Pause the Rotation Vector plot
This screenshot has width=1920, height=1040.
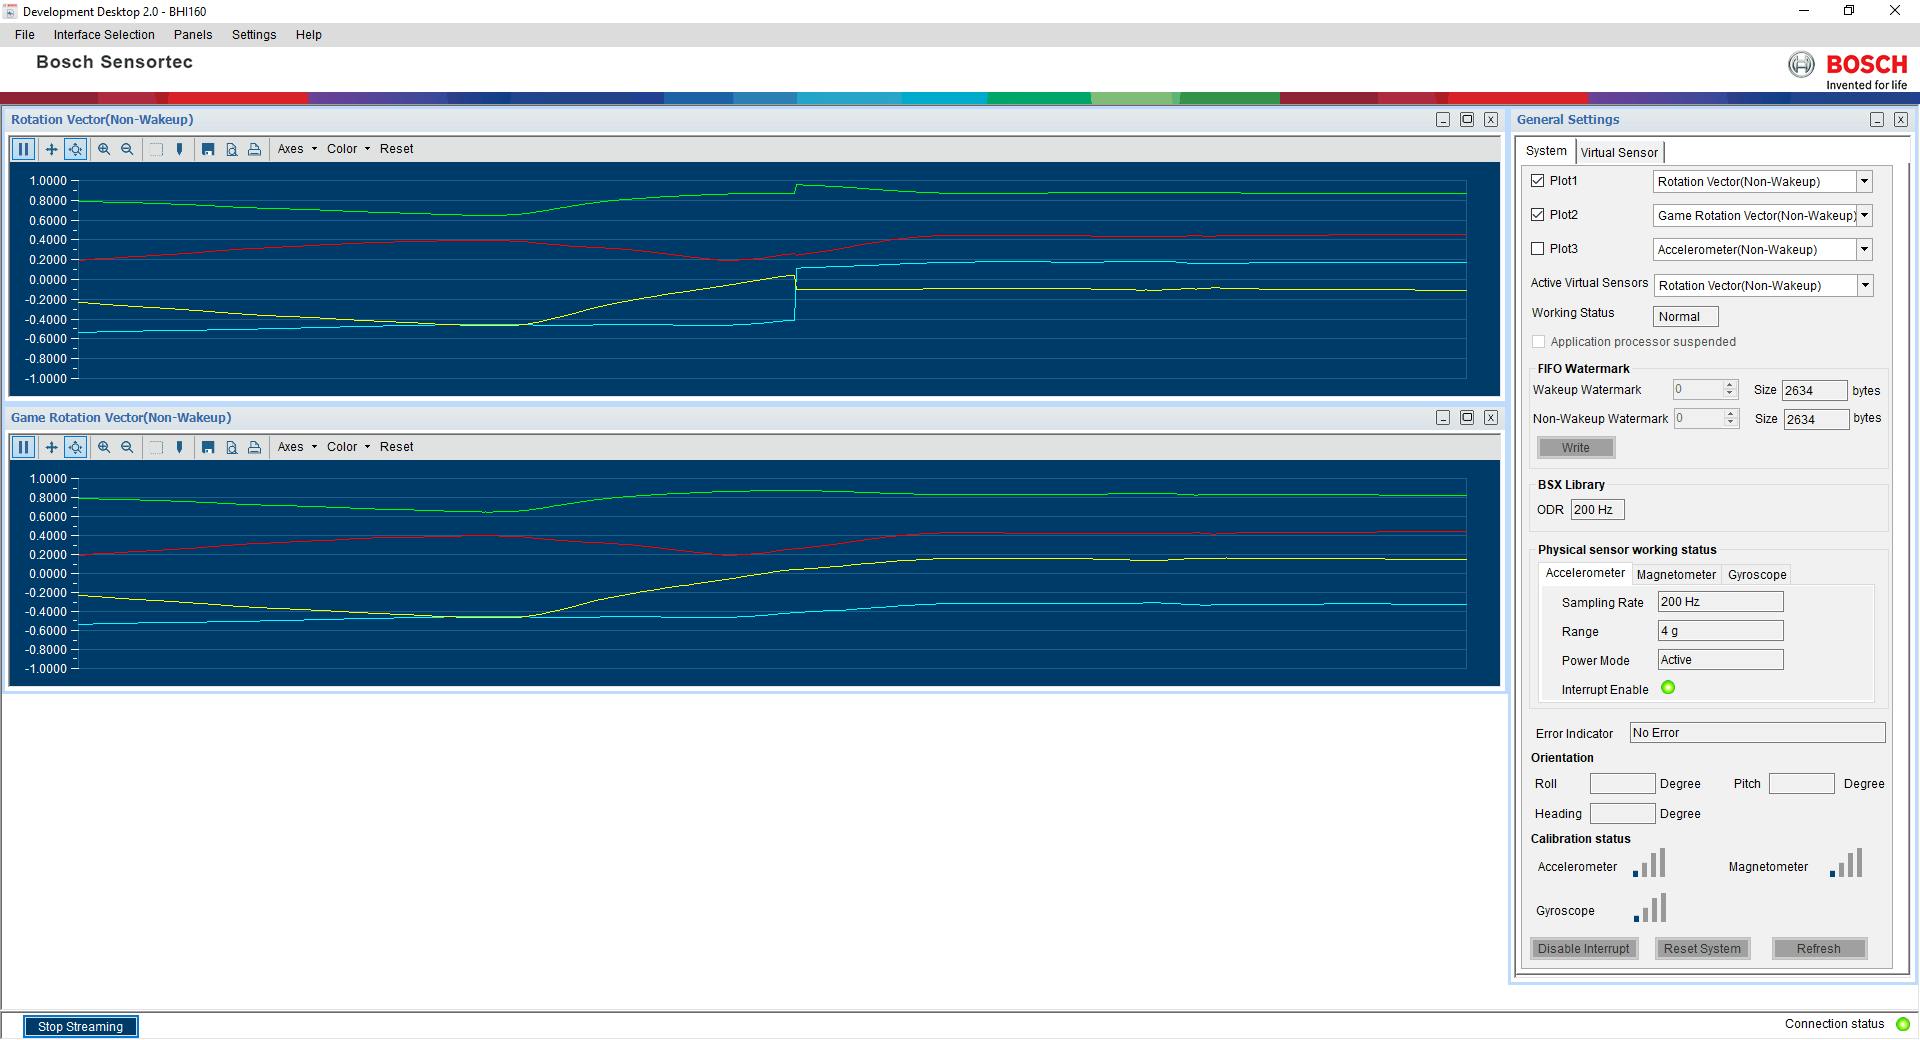tap(23, 149)
